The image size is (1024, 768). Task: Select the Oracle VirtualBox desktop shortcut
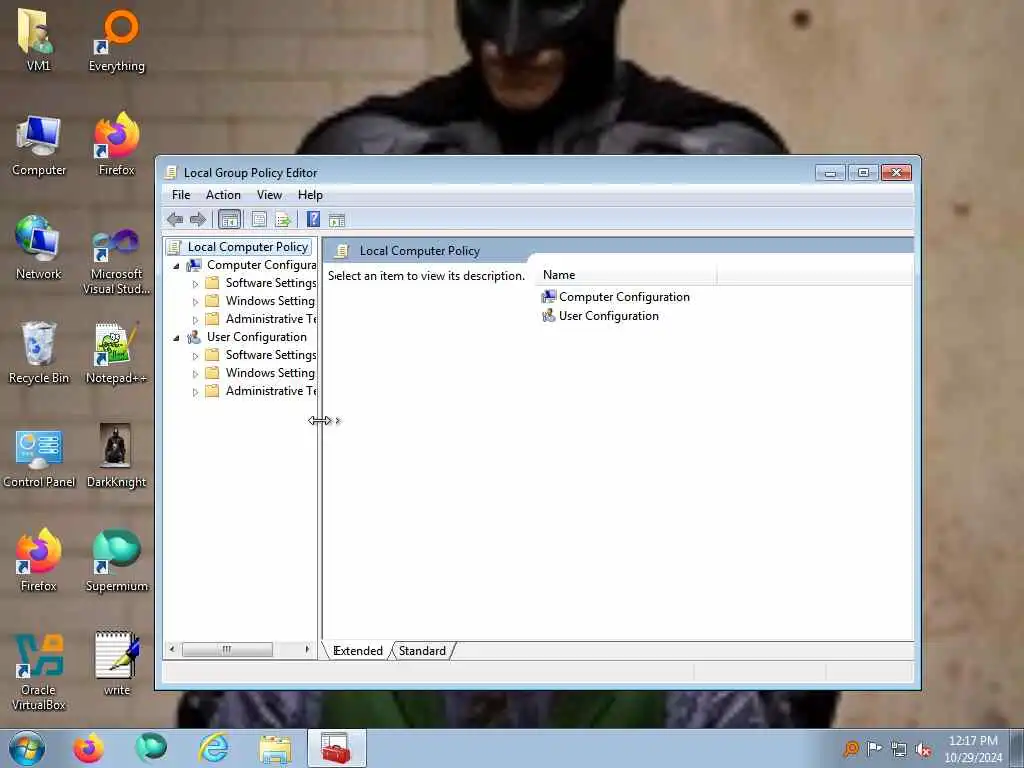[39, 671]
